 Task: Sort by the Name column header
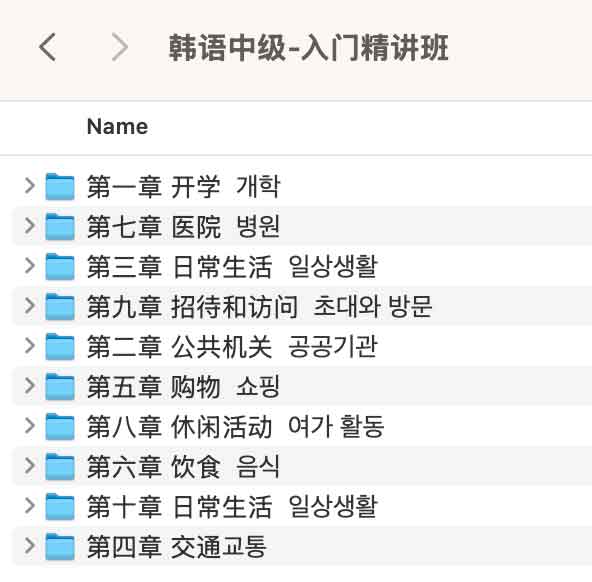point(117,126)
